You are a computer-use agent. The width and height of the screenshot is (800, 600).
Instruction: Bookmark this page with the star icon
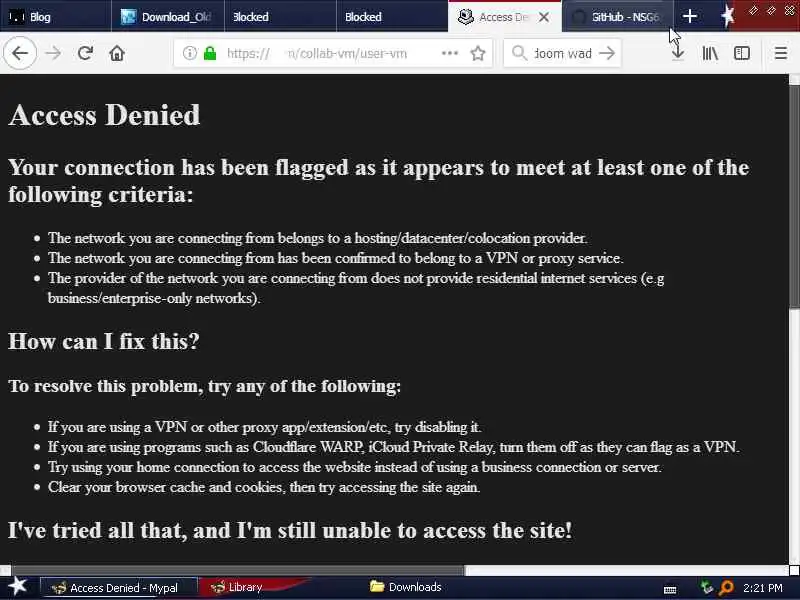point(478,53)
